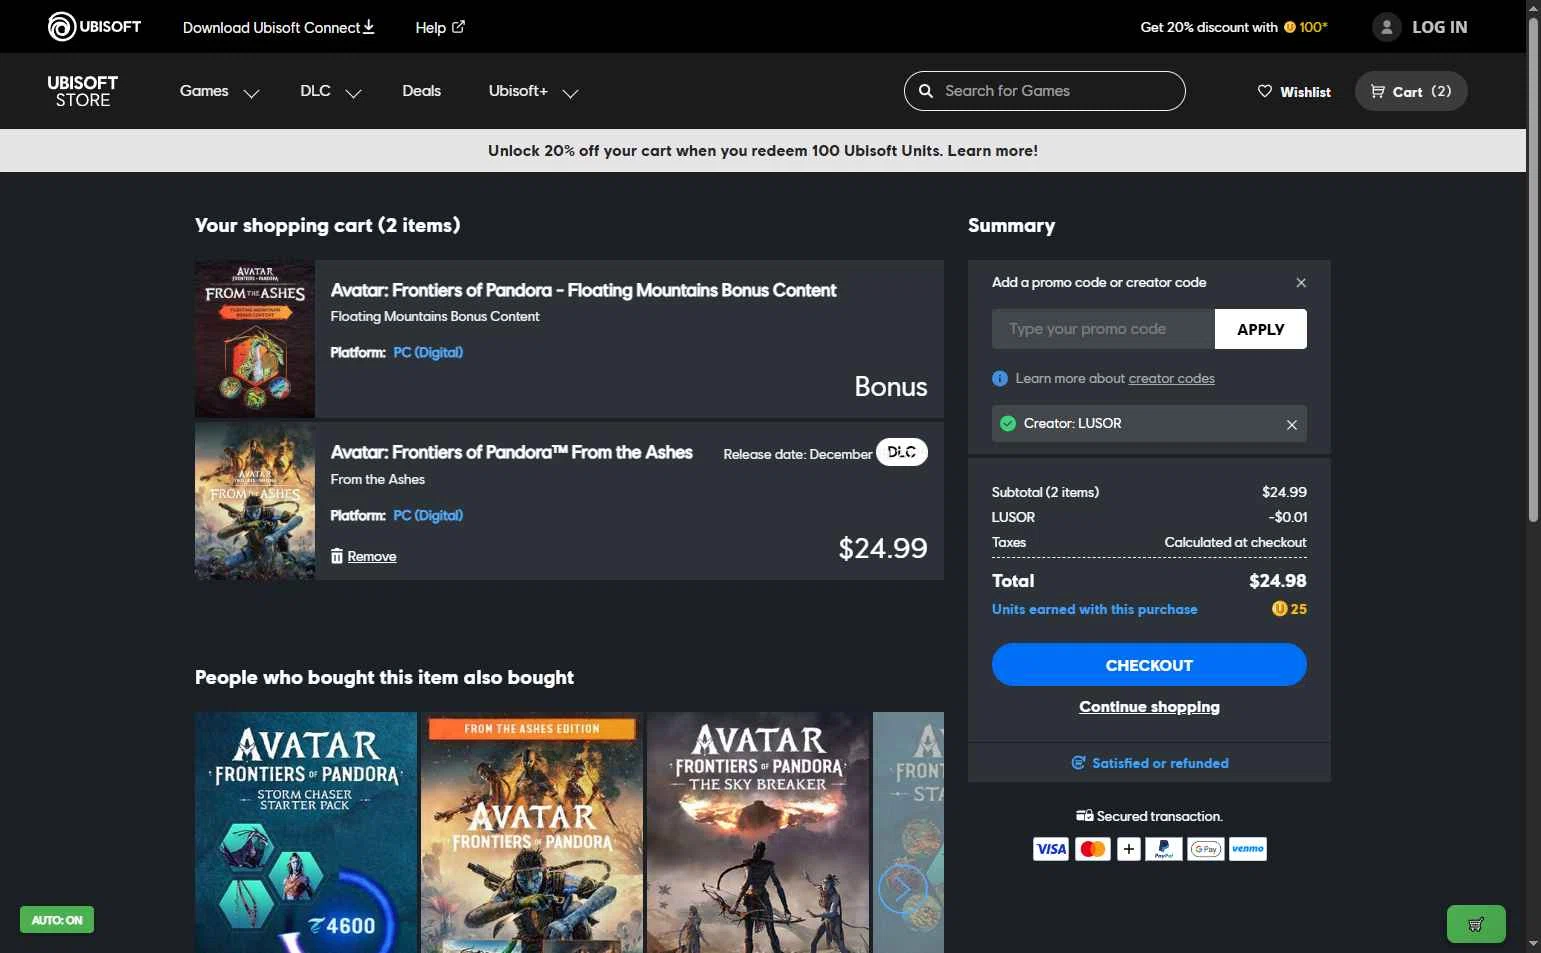
Task: Click the Visa payment icon
Action: click(x=1051, y=849)
